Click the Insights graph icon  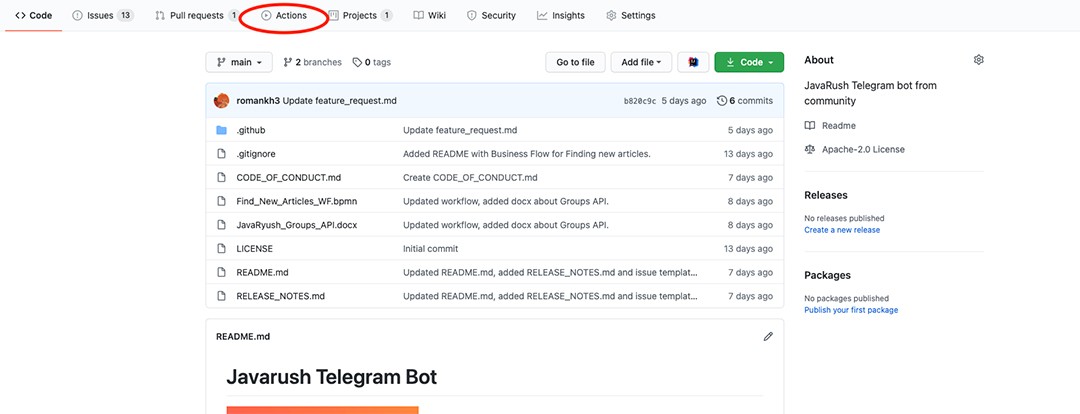542,15
